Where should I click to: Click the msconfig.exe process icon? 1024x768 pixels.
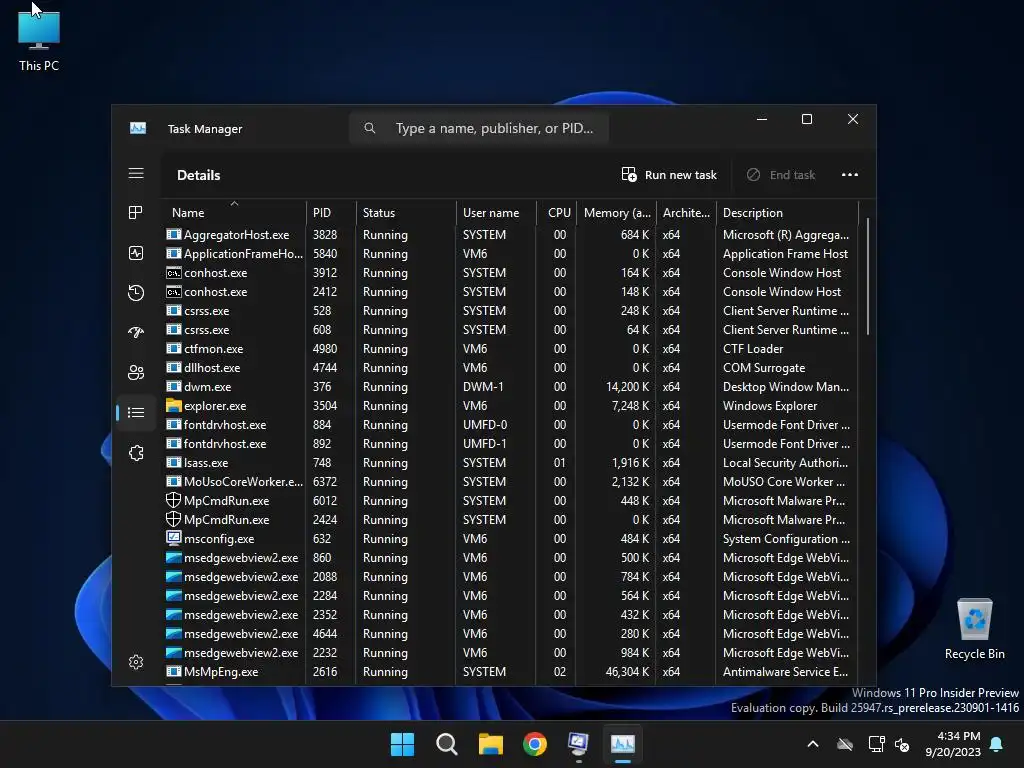click(x=173, y=538)
